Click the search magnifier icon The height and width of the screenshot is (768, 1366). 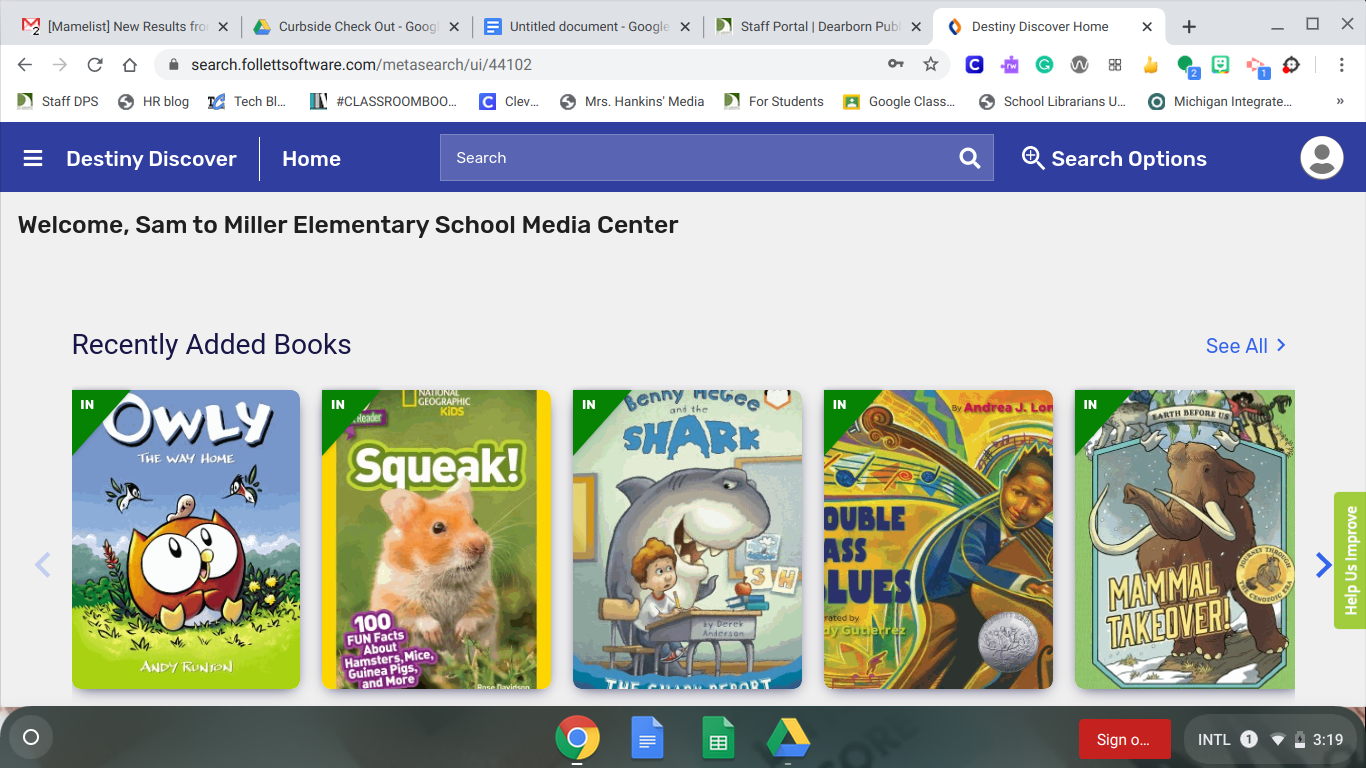(969, 158)
